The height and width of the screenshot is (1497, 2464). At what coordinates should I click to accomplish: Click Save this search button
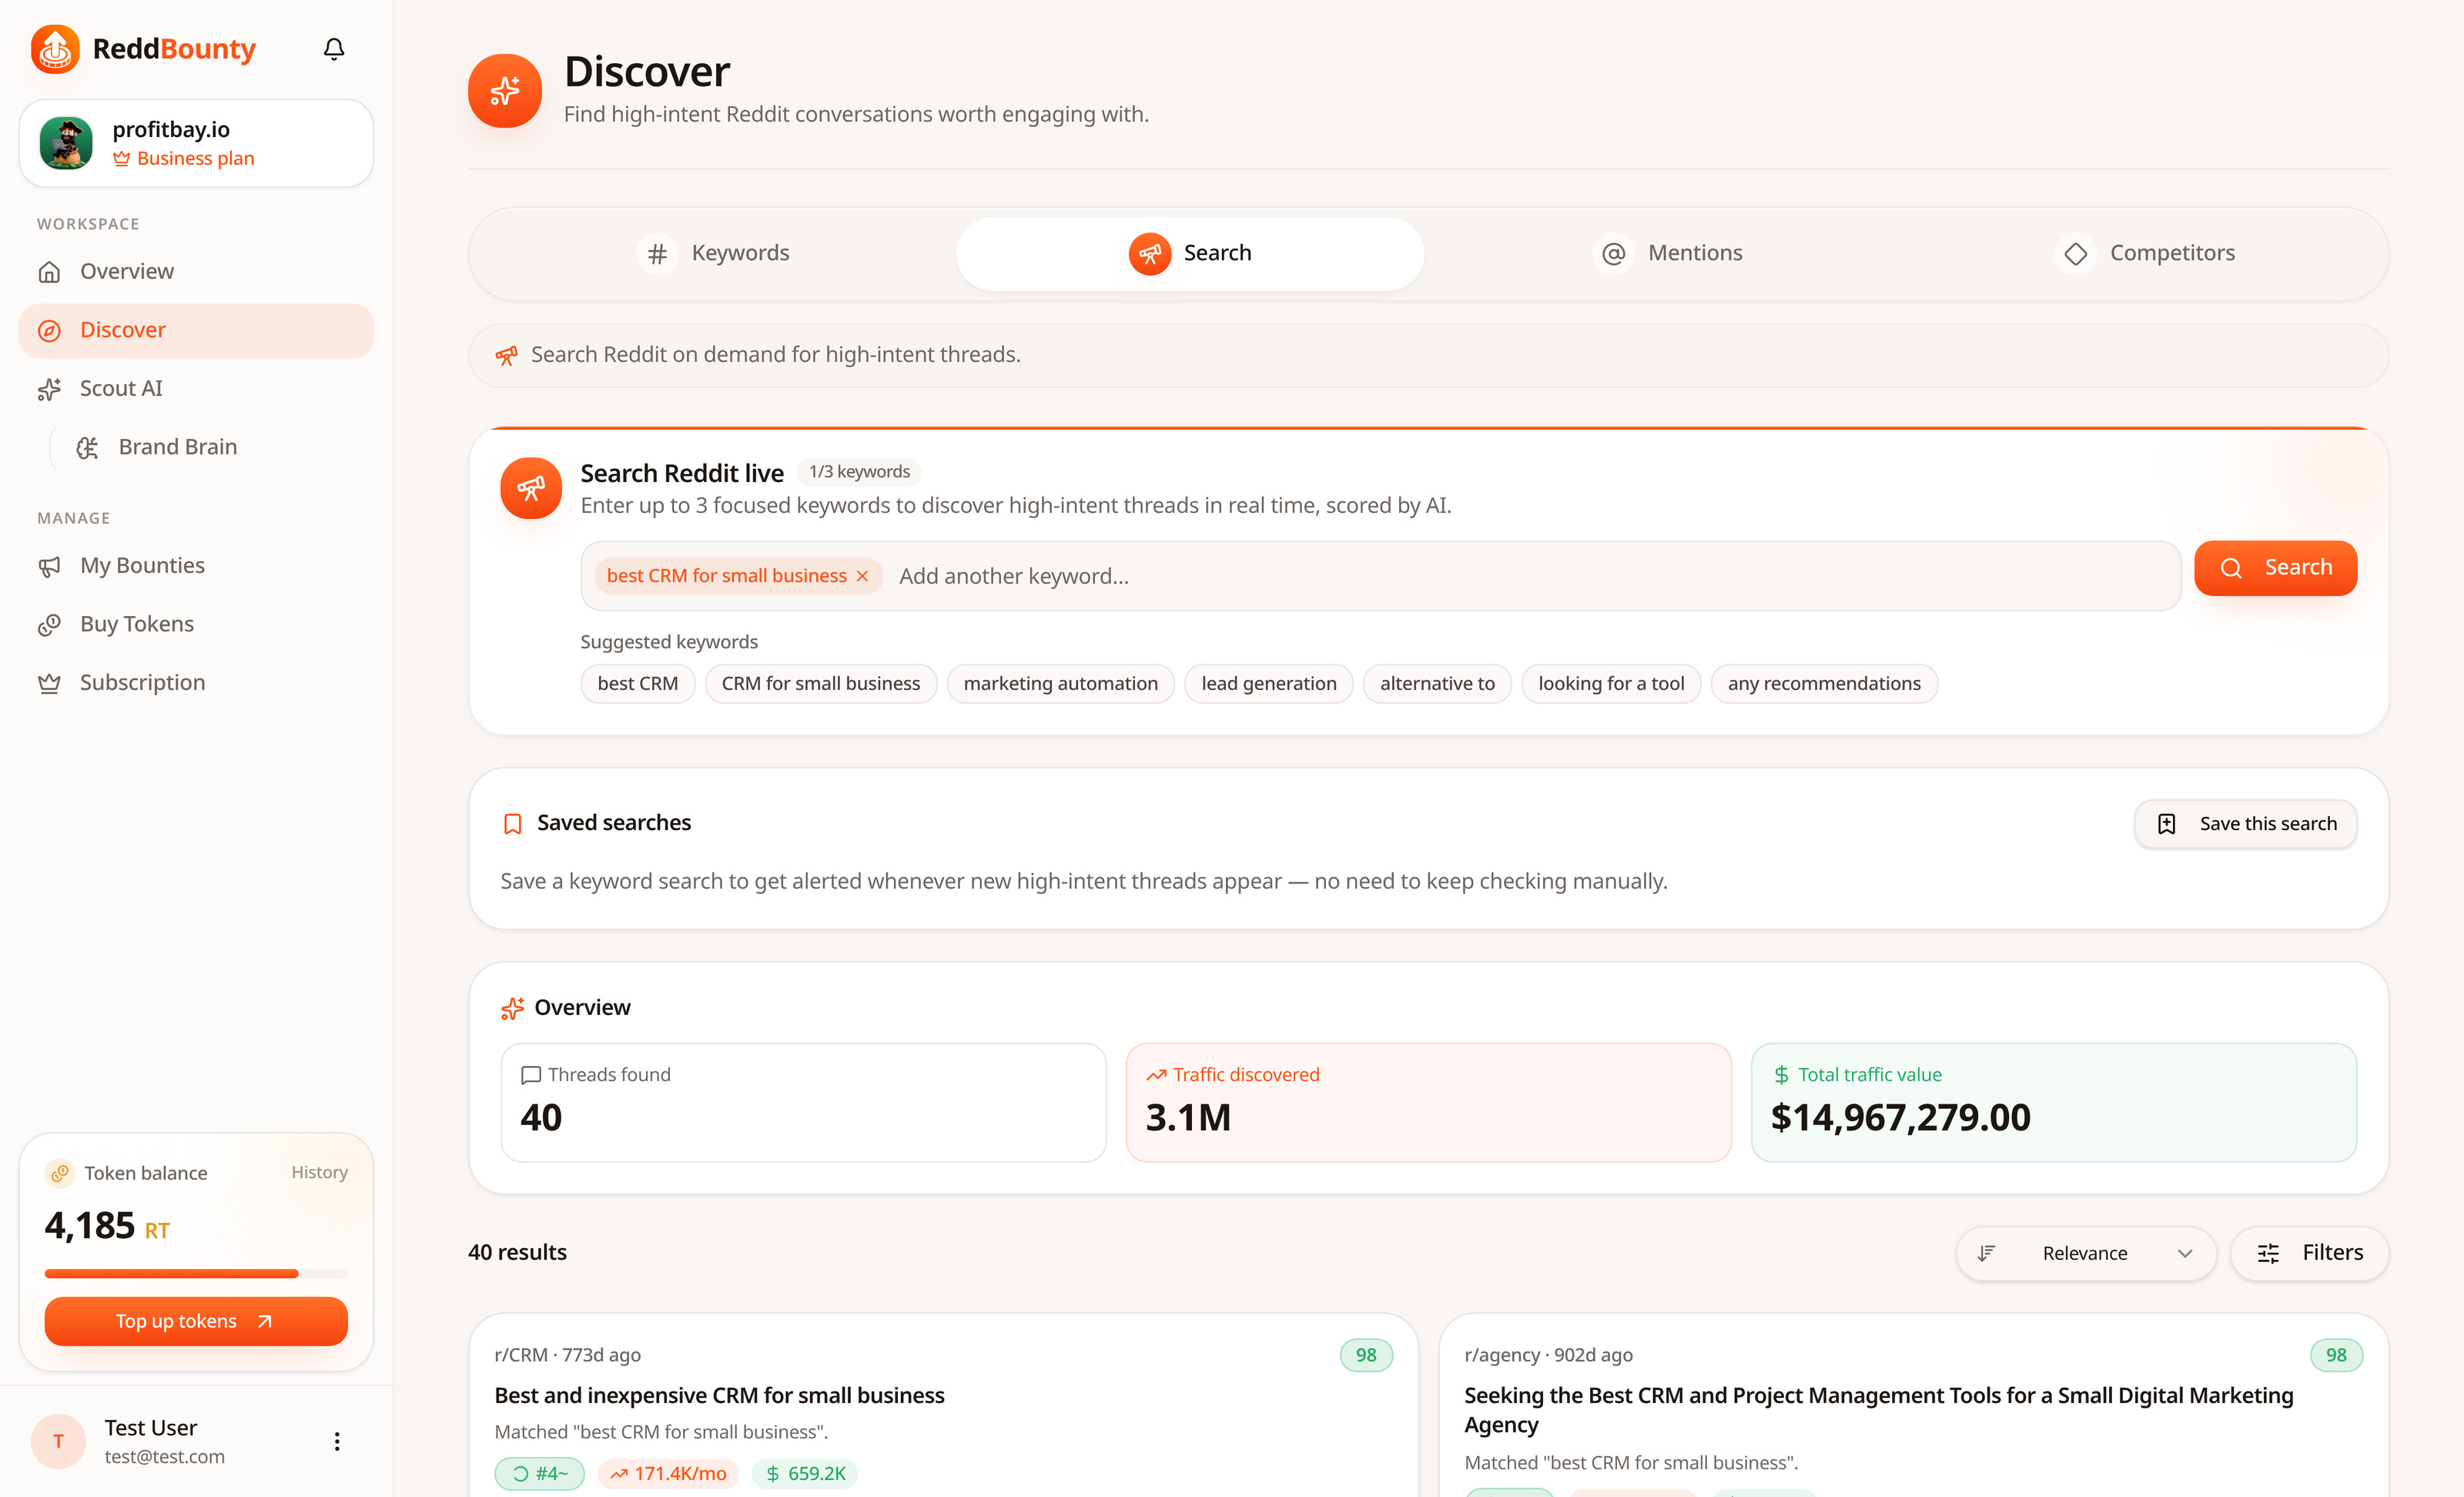[x=2245, y=824]
